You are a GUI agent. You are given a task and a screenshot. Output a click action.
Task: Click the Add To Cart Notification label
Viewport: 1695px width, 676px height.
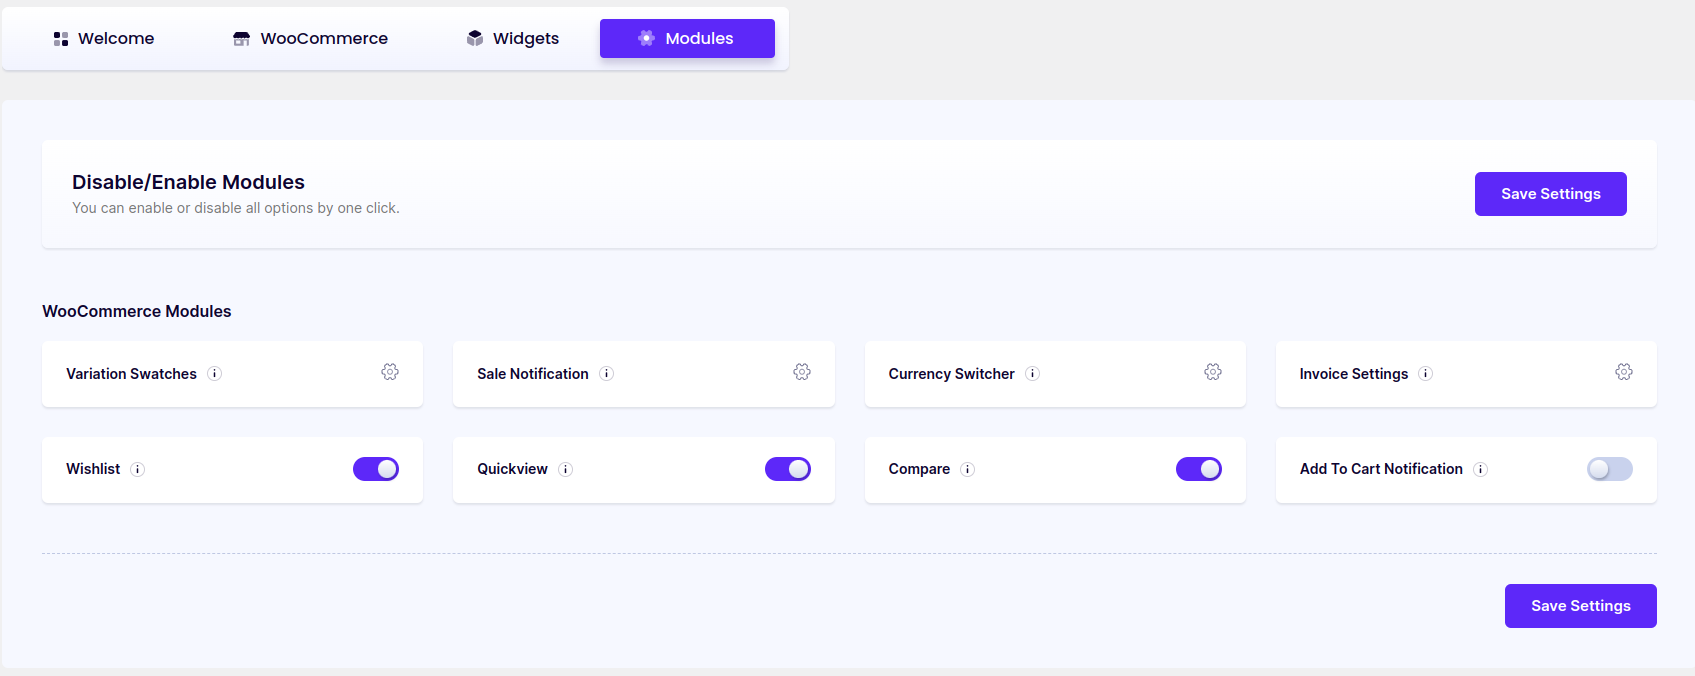(x=1381, y=469)
